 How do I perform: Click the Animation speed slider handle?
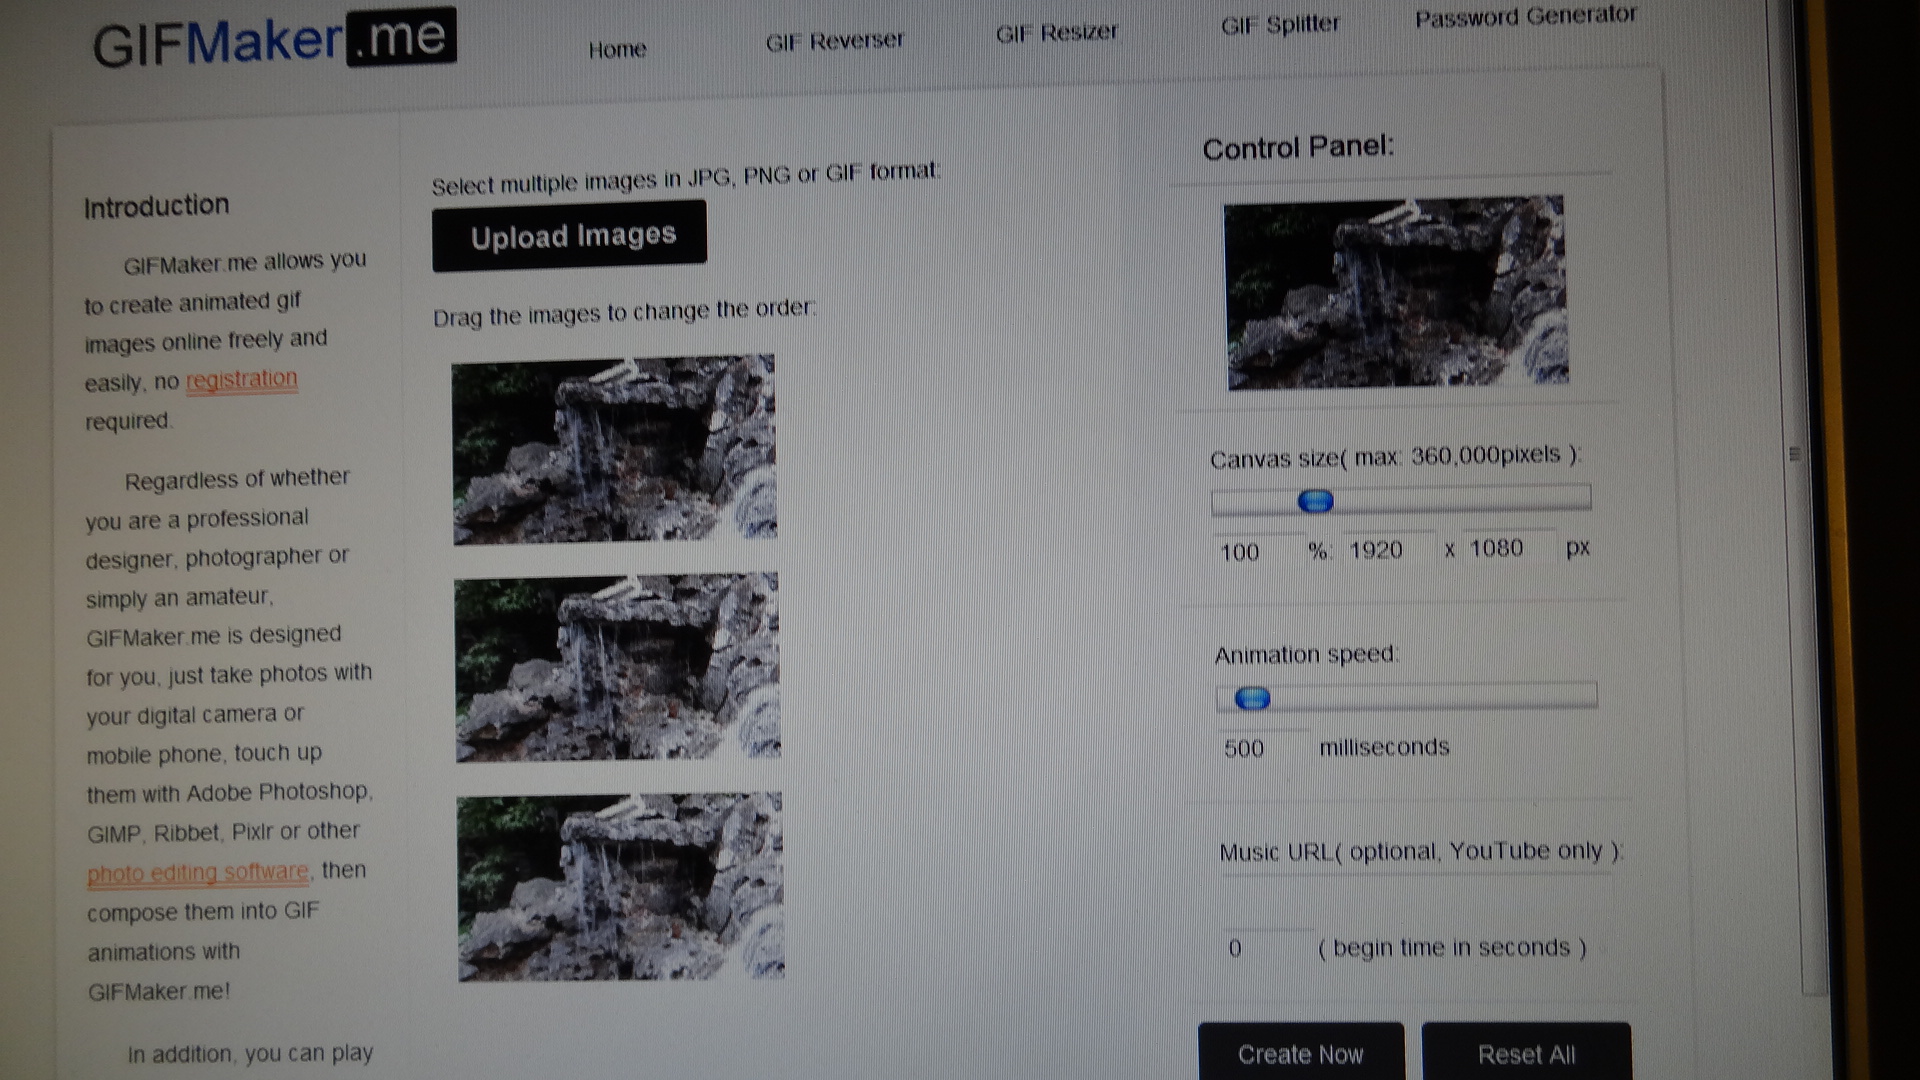[1252, 698]
